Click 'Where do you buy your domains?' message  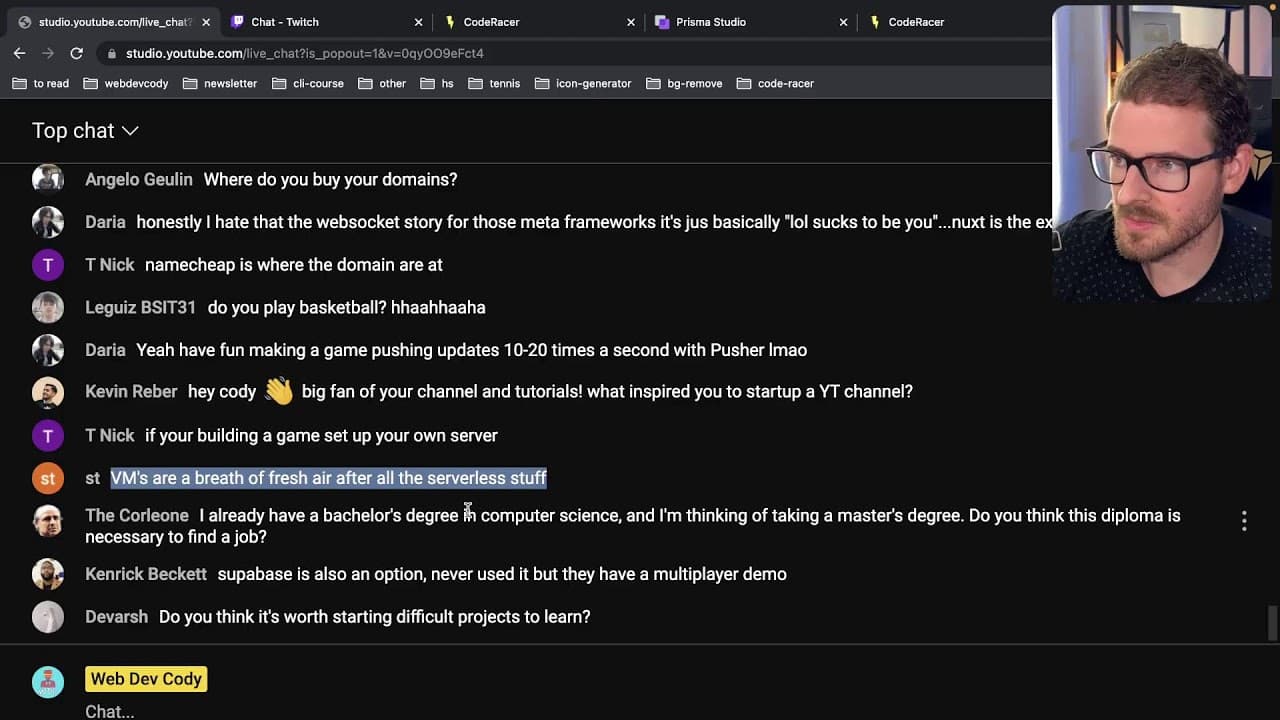(330, 180)
